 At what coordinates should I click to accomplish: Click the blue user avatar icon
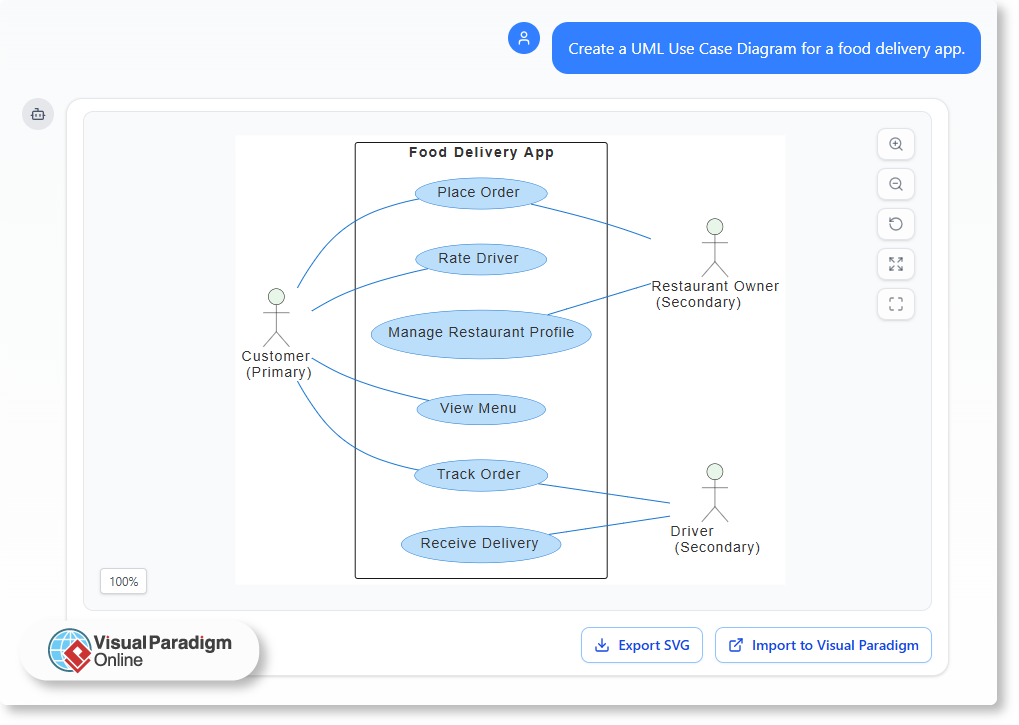pos(523,38)
